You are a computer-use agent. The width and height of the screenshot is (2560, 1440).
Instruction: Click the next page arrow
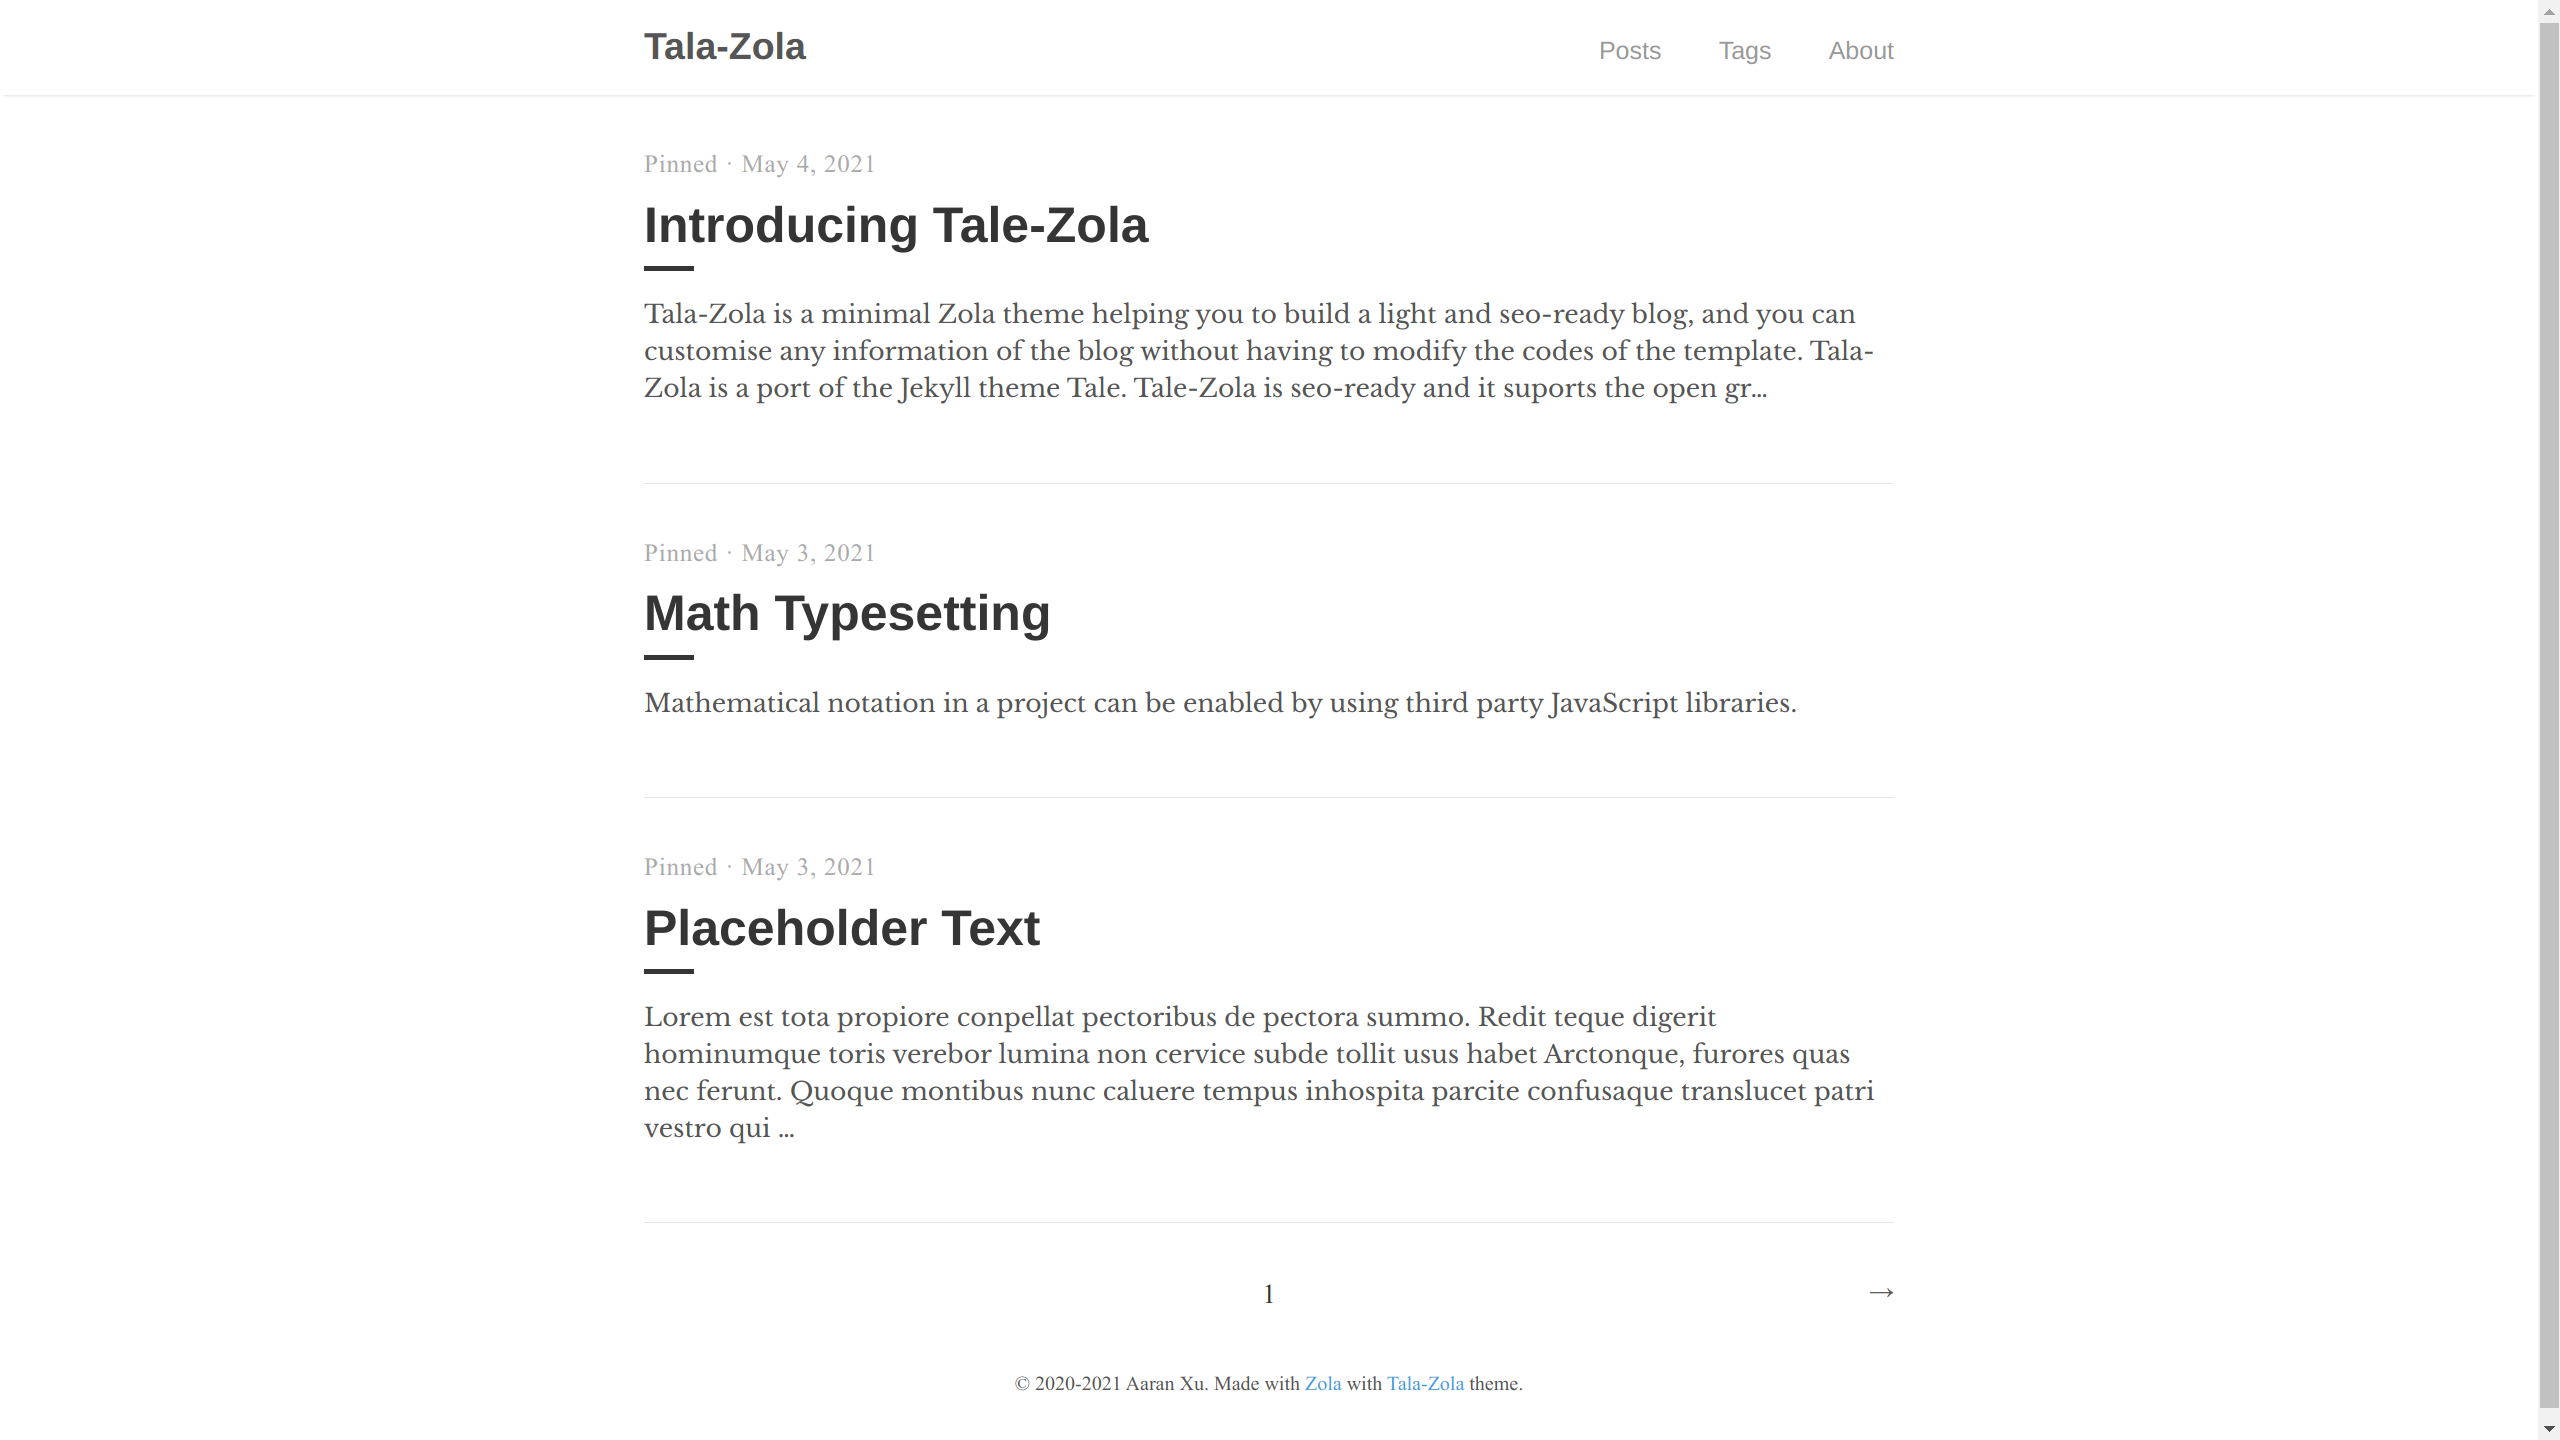coord(1880,1292)
